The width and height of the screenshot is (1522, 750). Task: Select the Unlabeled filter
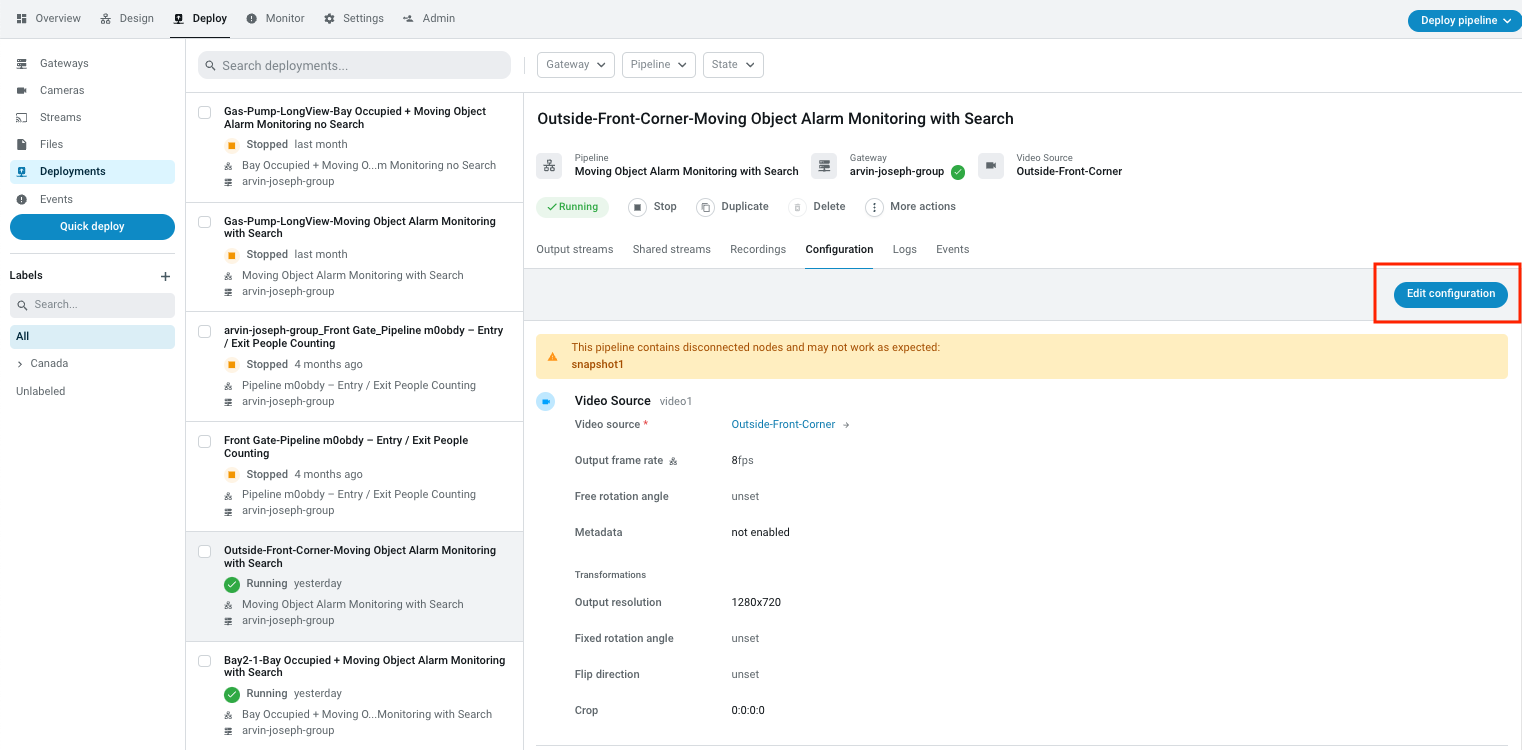[40, 391]
